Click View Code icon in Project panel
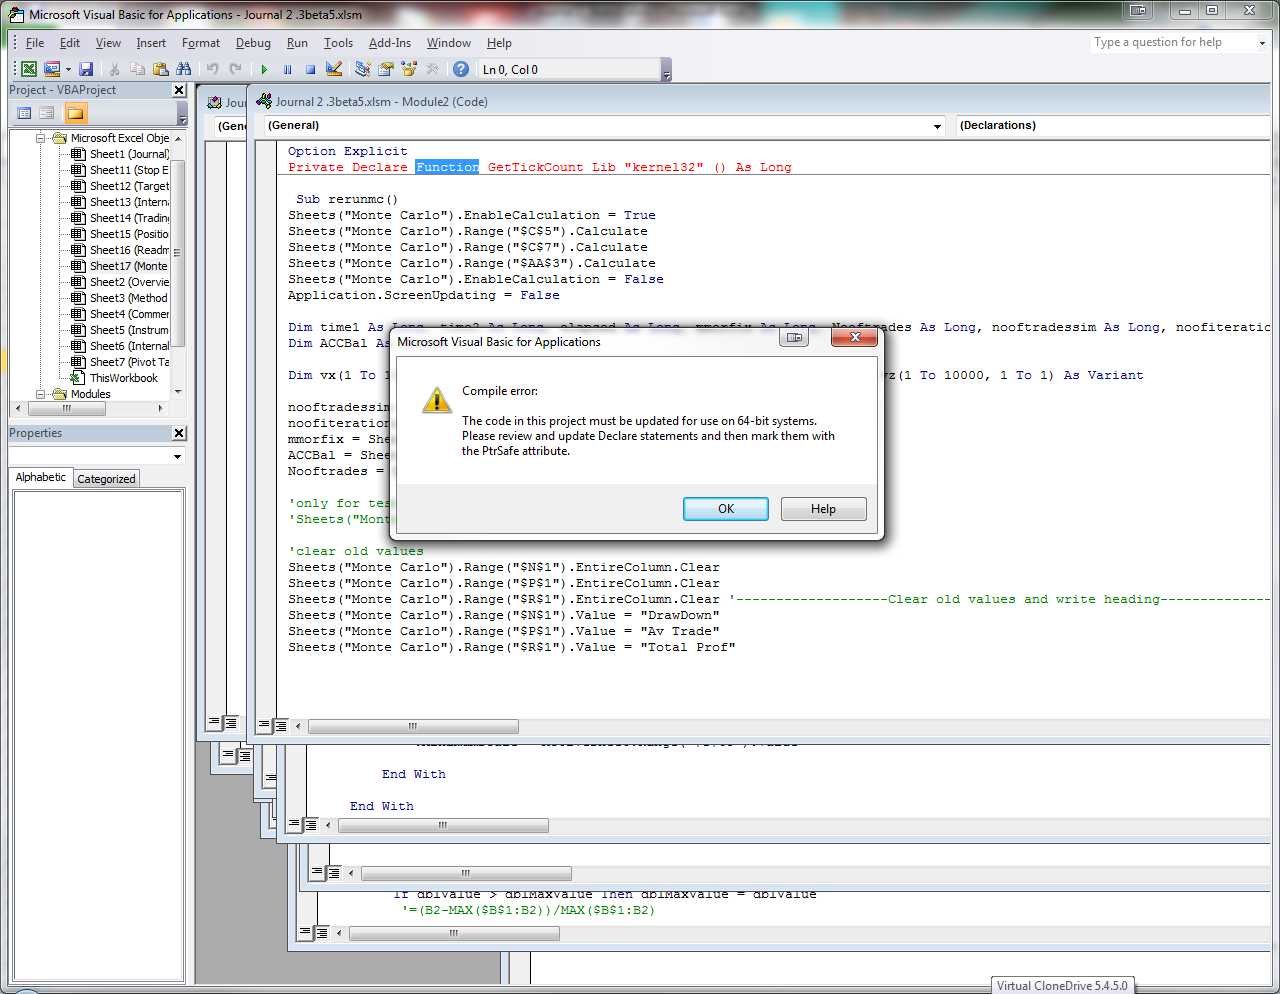 (x=24, y=113)
